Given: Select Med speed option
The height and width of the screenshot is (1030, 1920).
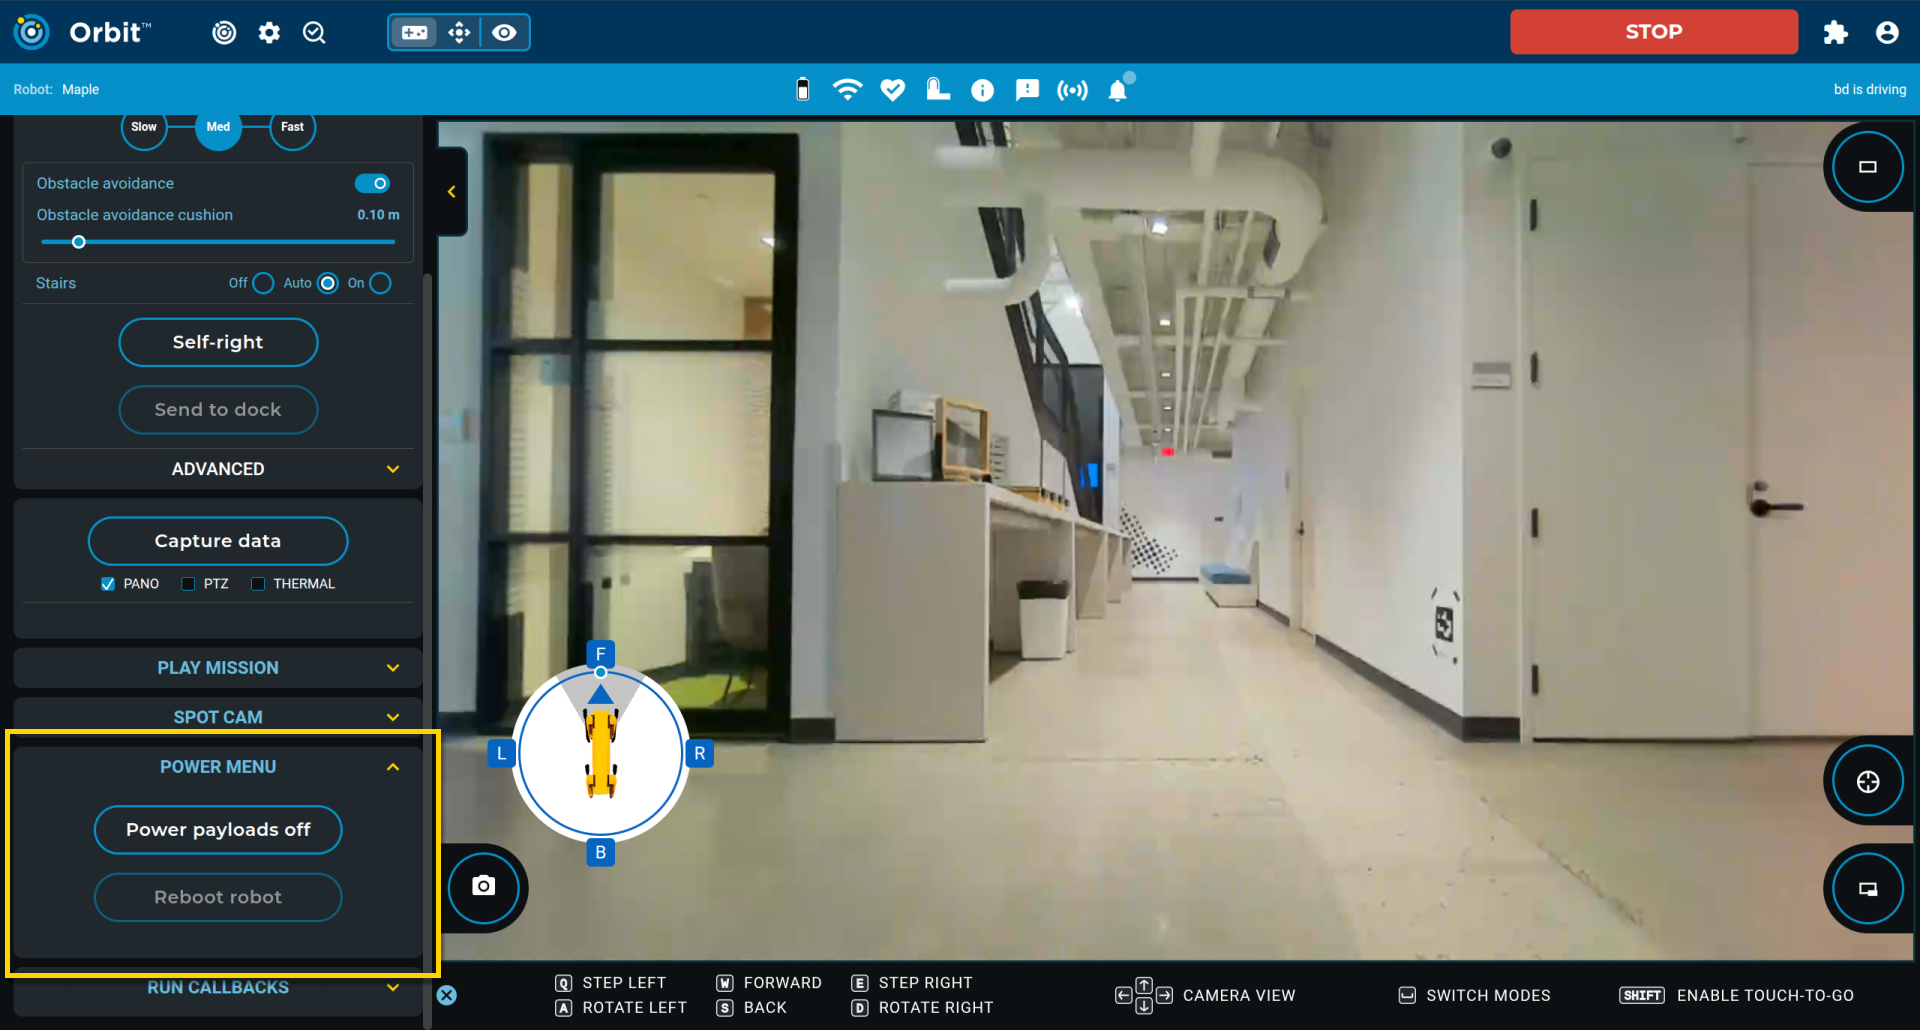Looking at the screenshot, I should [x=218, y=127].
